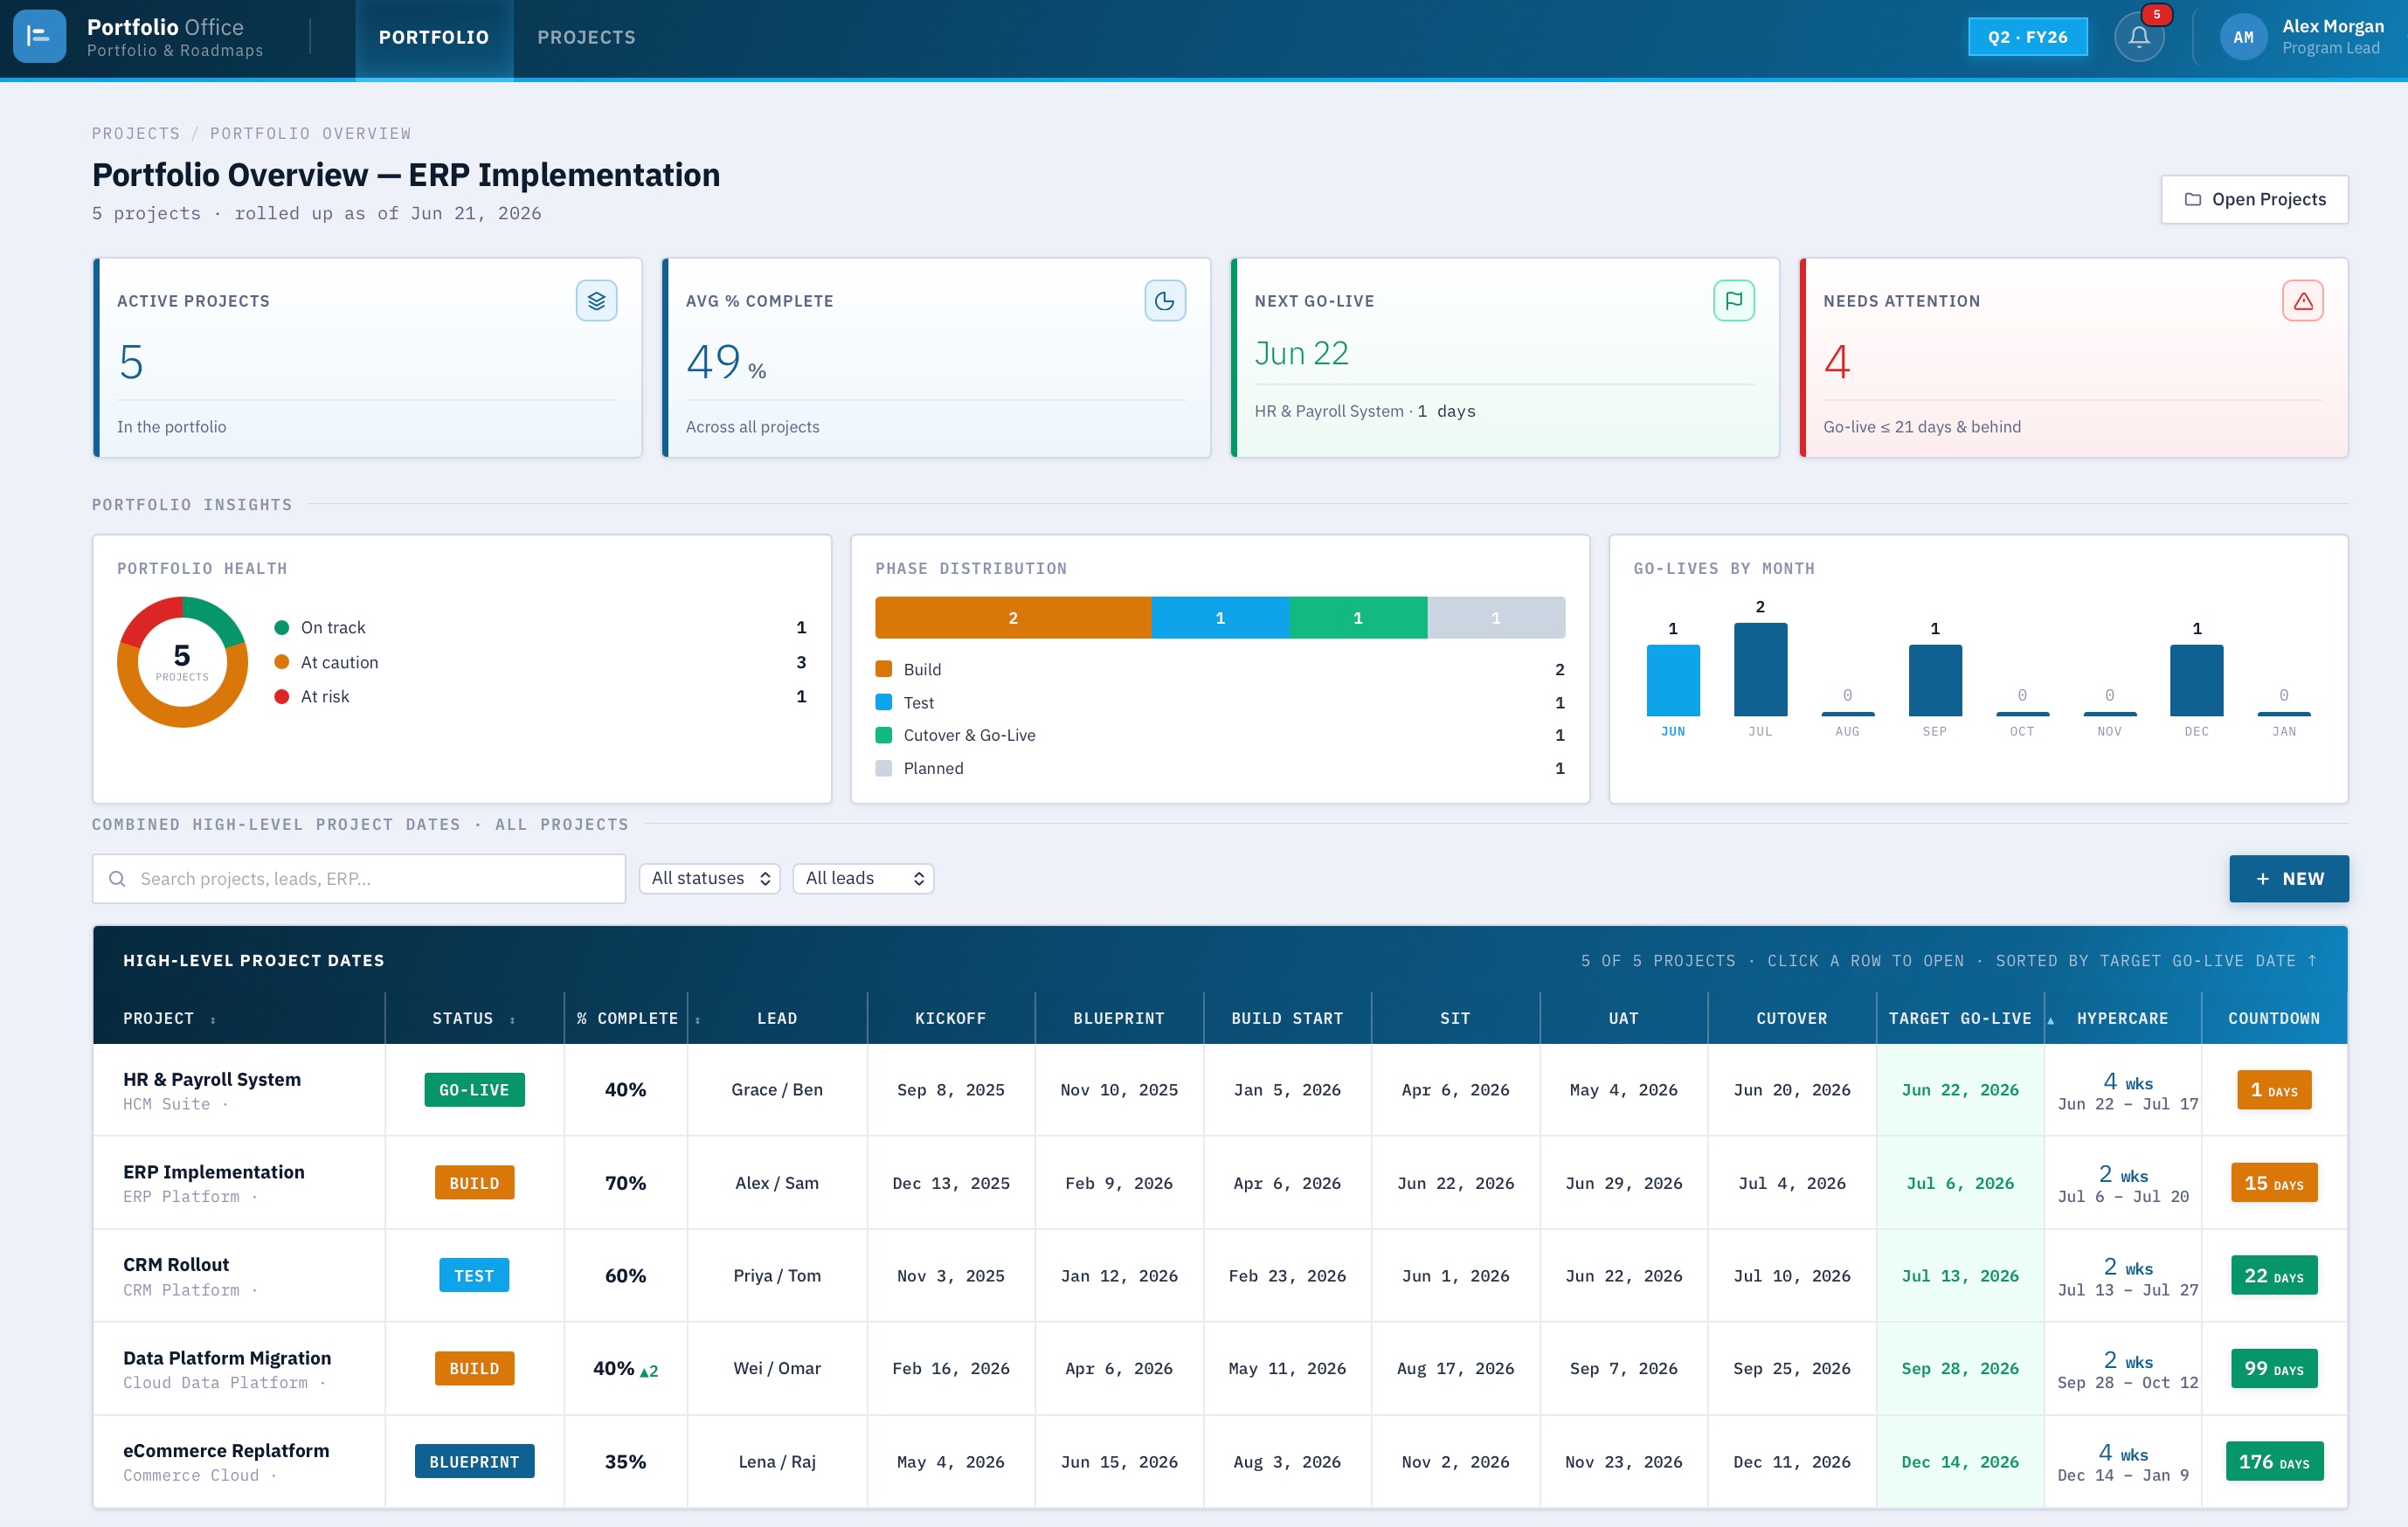Click the blue Test bar segment
The image size is (2408, 1527).
pos(1220,618)
